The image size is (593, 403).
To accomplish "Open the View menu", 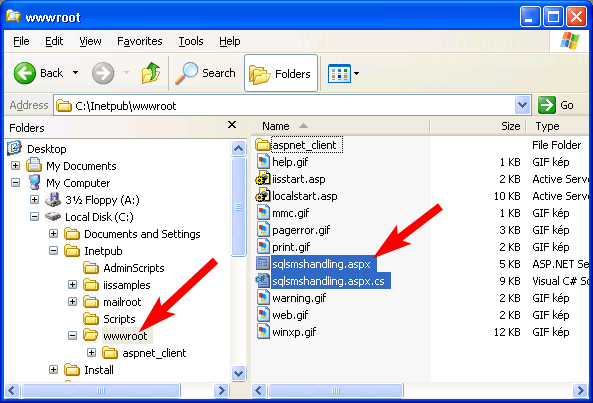I will click(x=90, y=41).
